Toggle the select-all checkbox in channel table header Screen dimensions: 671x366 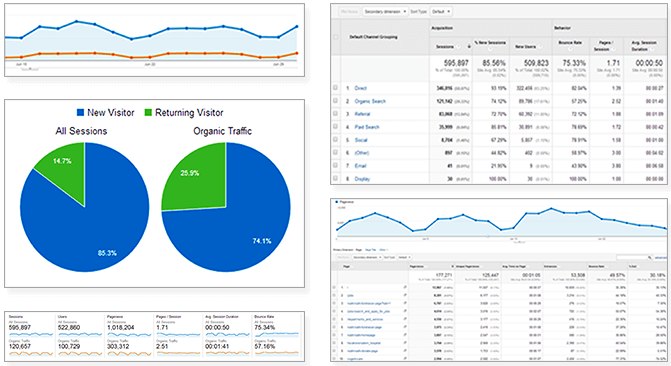[336, 37]
